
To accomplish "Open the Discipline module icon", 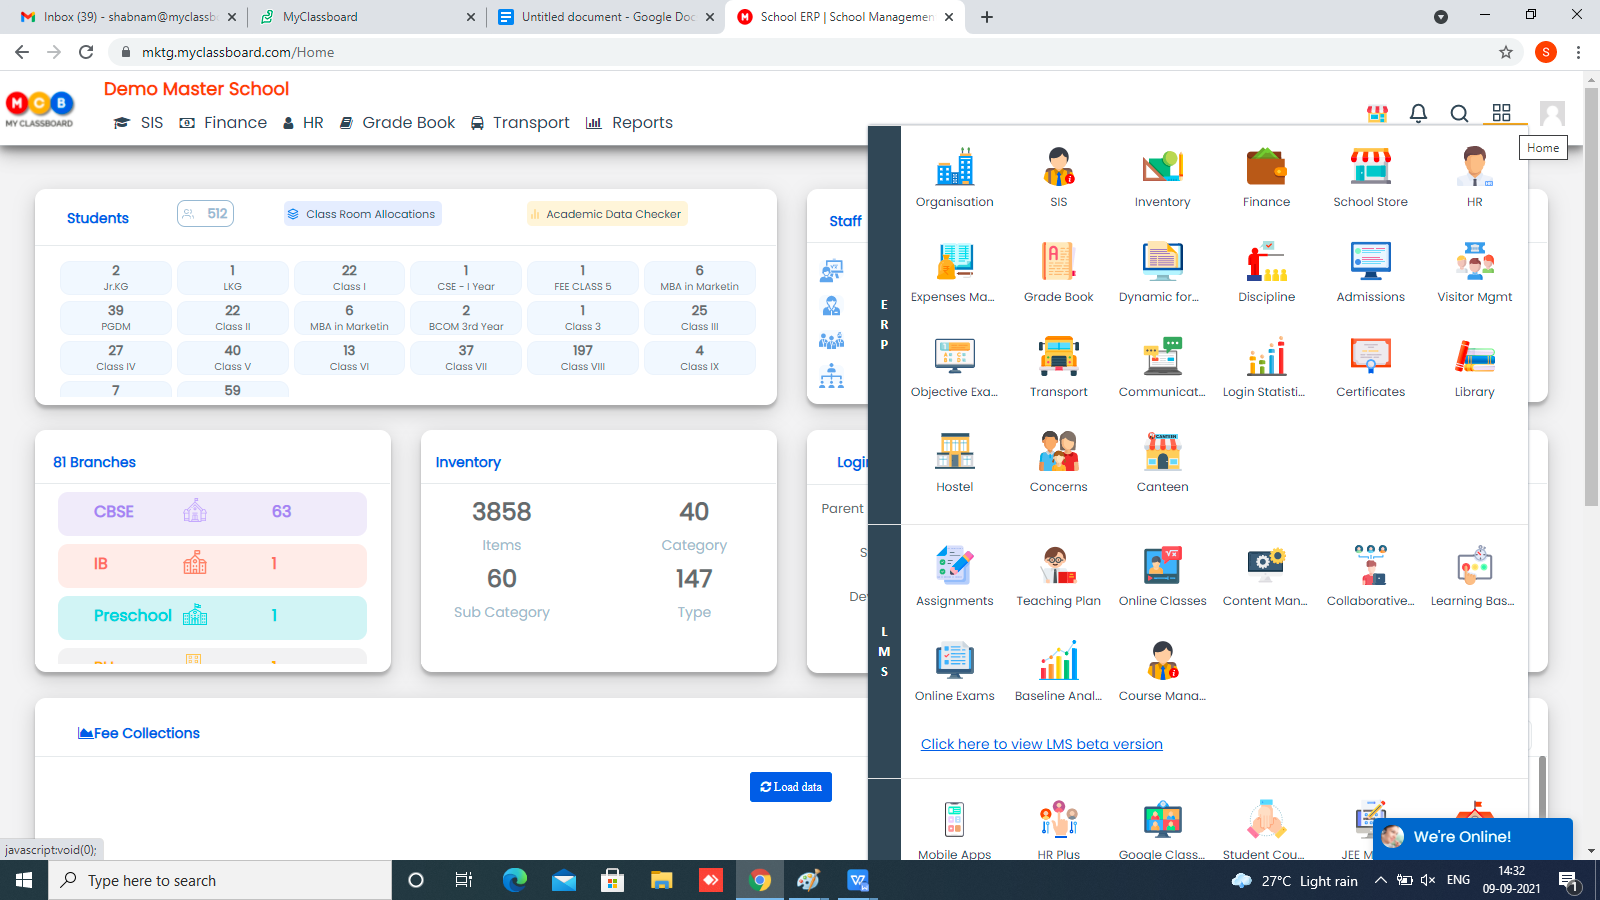I will tap(1266, 262).
